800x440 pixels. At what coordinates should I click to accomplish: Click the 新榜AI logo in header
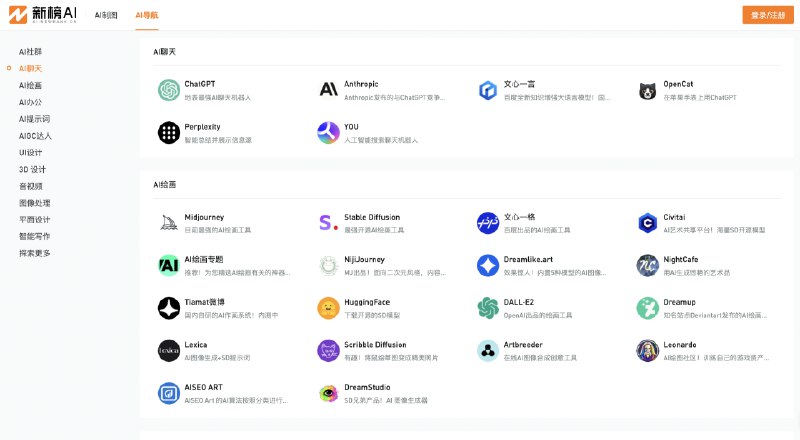pos(43,15)
